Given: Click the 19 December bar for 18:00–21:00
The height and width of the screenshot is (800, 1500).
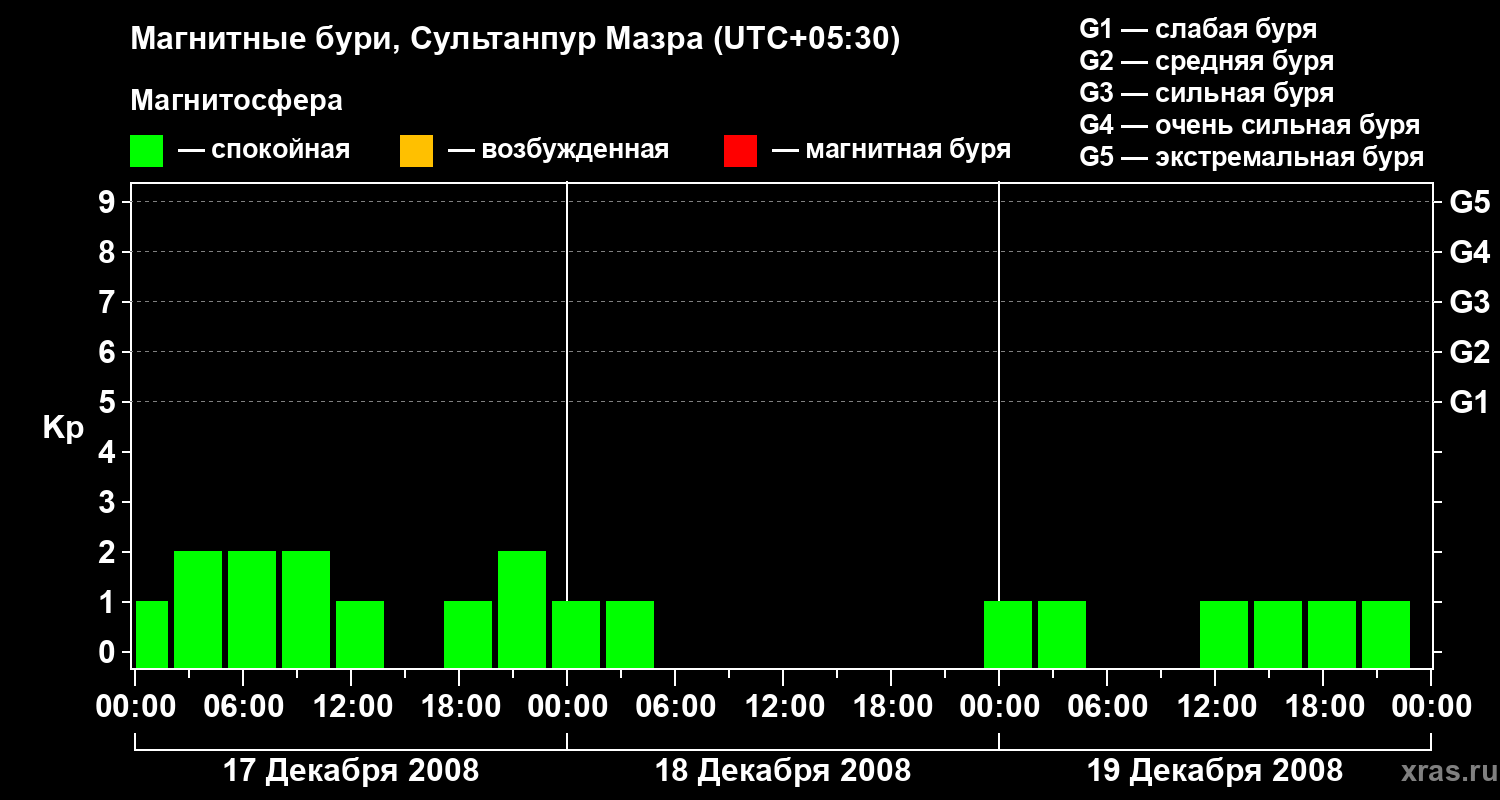Looking at the screenshot, I should 1332,634.
